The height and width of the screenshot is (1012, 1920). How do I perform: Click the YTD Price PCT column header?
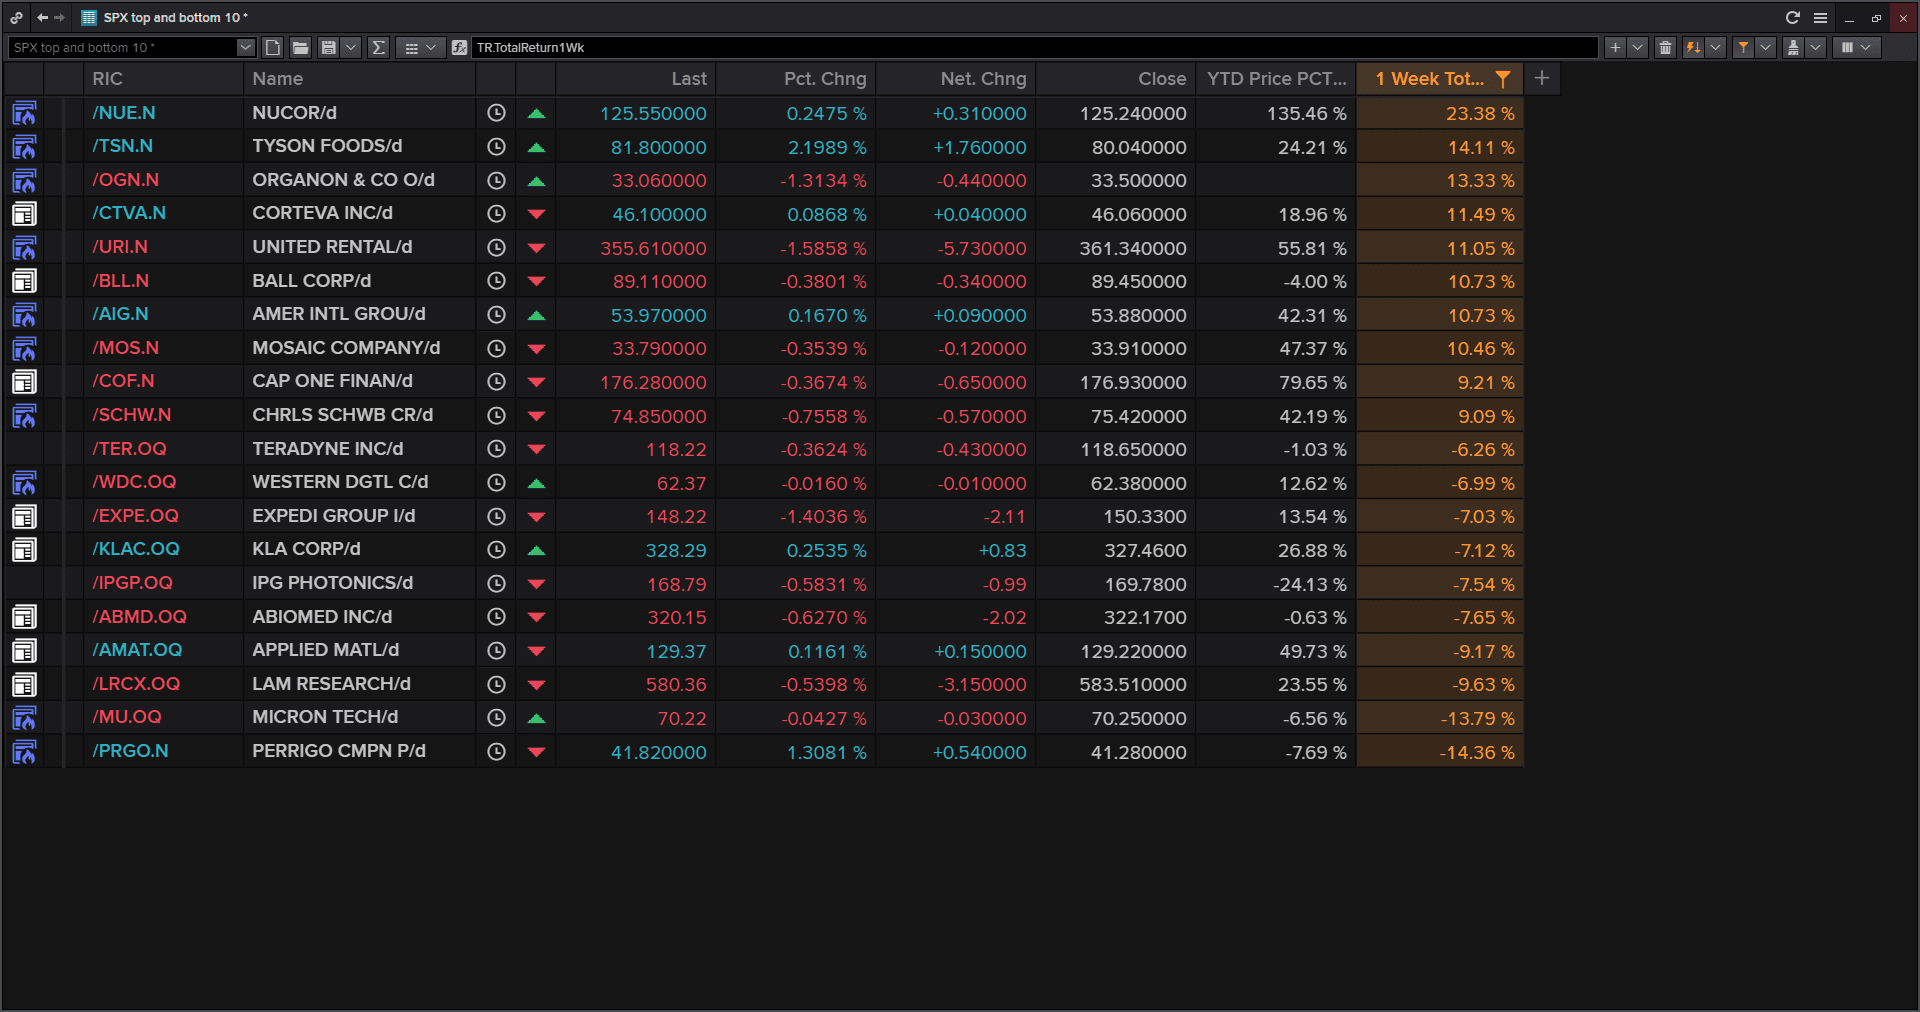[1276, 79]
